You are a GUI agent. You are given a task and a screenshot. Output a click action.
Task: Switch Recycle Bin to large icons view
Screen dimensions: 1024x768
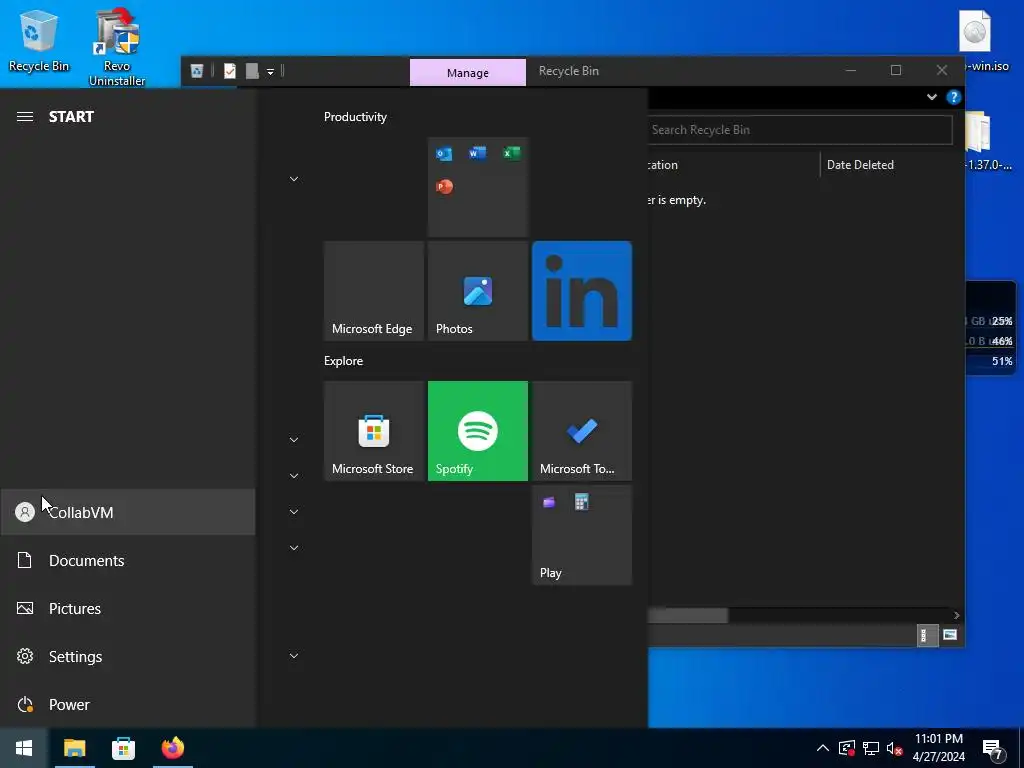tap(950, 635)
